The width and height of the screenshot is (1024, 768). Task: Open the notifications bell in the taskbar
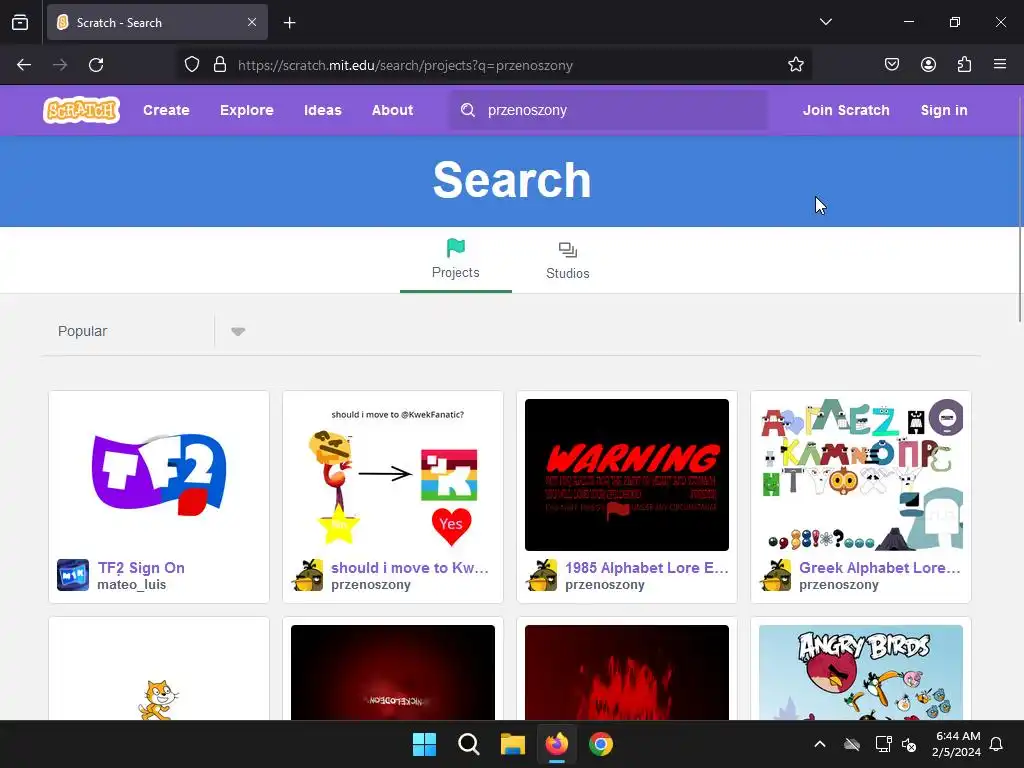pos(997,744)
